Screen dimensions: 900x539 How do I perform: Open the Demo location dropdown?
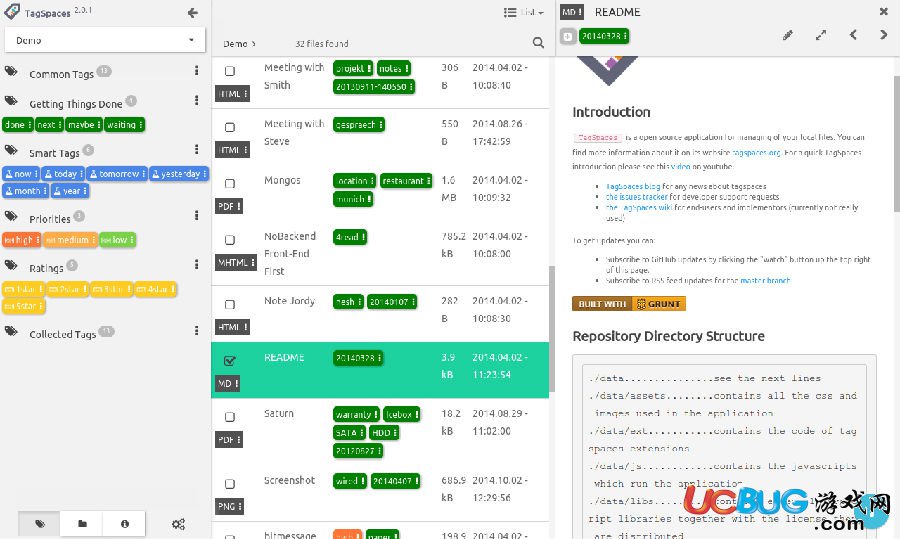tap(104, 40)
